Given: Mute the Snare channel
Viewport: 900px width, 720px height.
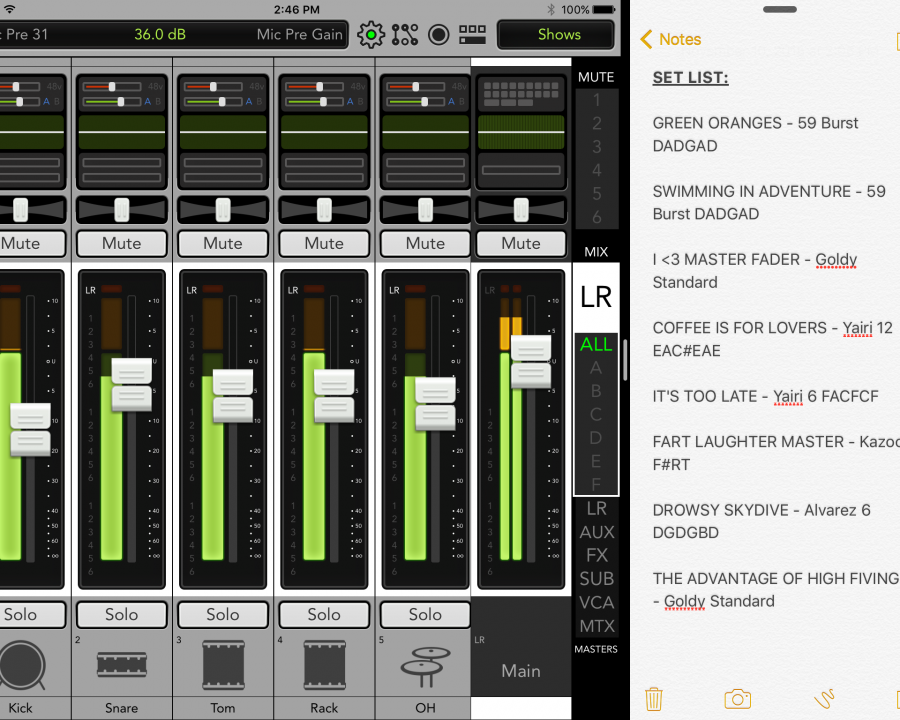Looking at the screenshot, I should (121, 243).
